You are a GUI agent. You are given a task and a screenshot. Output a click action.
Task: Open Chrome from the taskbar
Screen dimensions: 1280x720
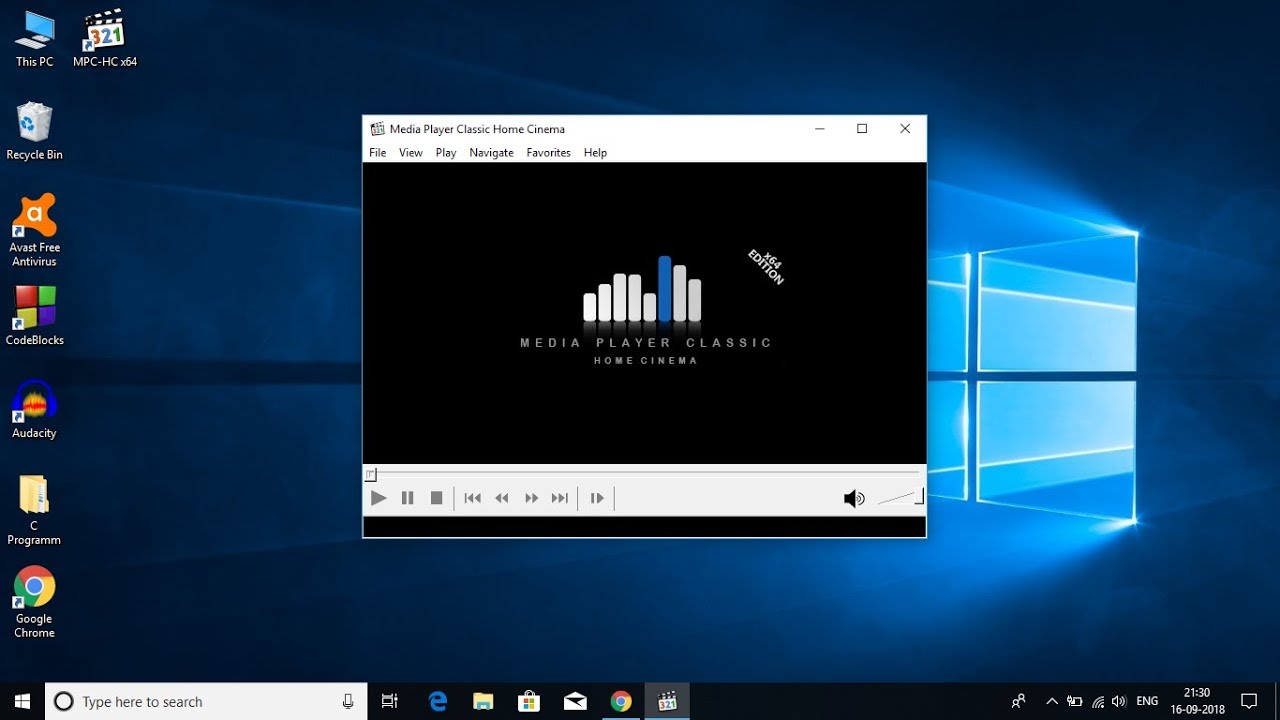621,701
